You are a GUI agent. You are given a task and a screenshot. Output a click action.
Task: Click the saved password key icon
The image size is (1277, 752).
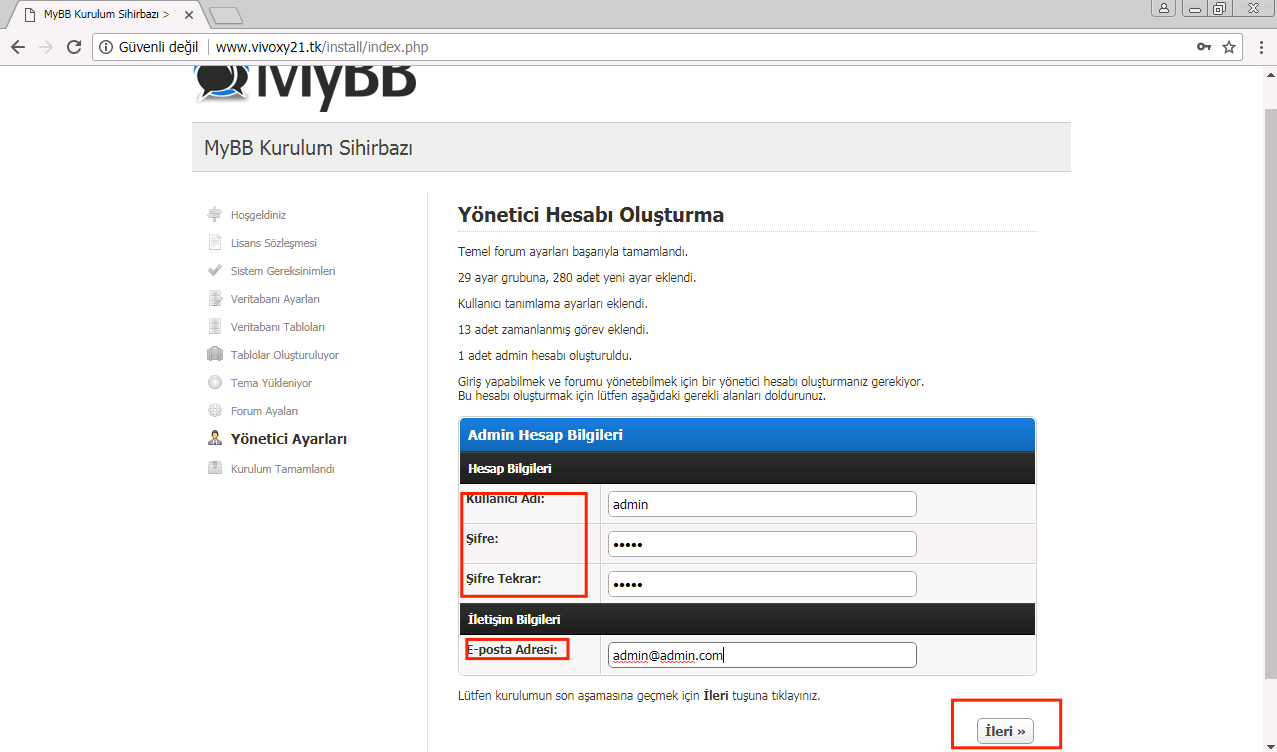(x=1204, y=47)
